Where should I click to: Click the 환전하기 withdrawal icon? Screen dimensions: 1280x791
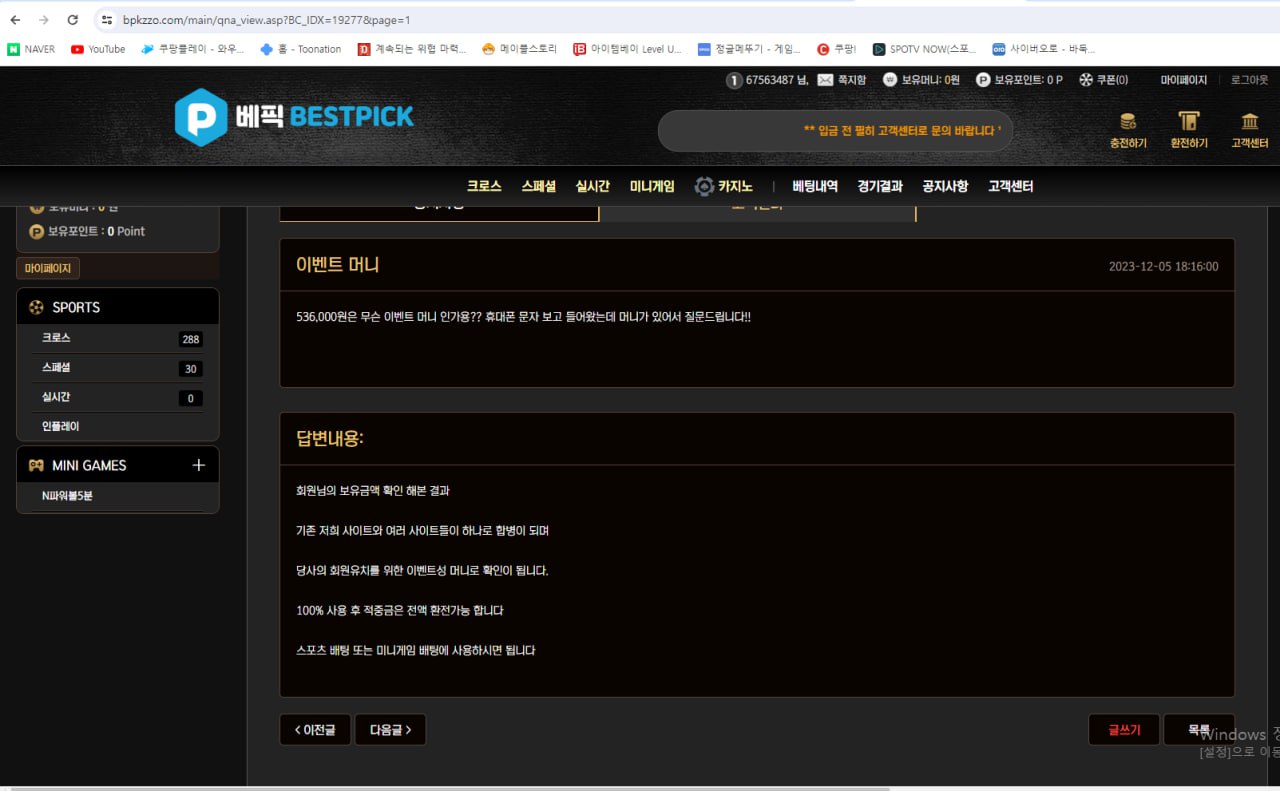tap(1188, 122)
